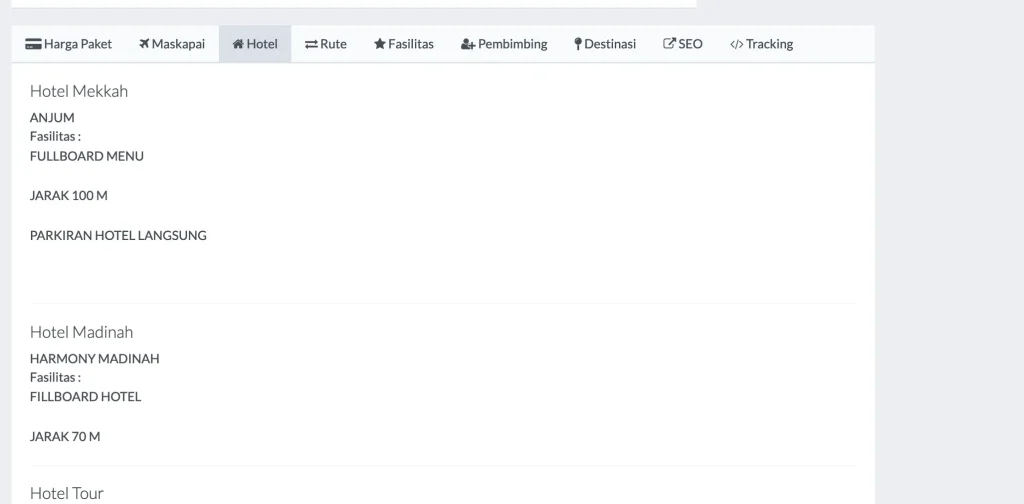
Task: Click the Hotel Madinah section heading
Action: click(81, 332)
